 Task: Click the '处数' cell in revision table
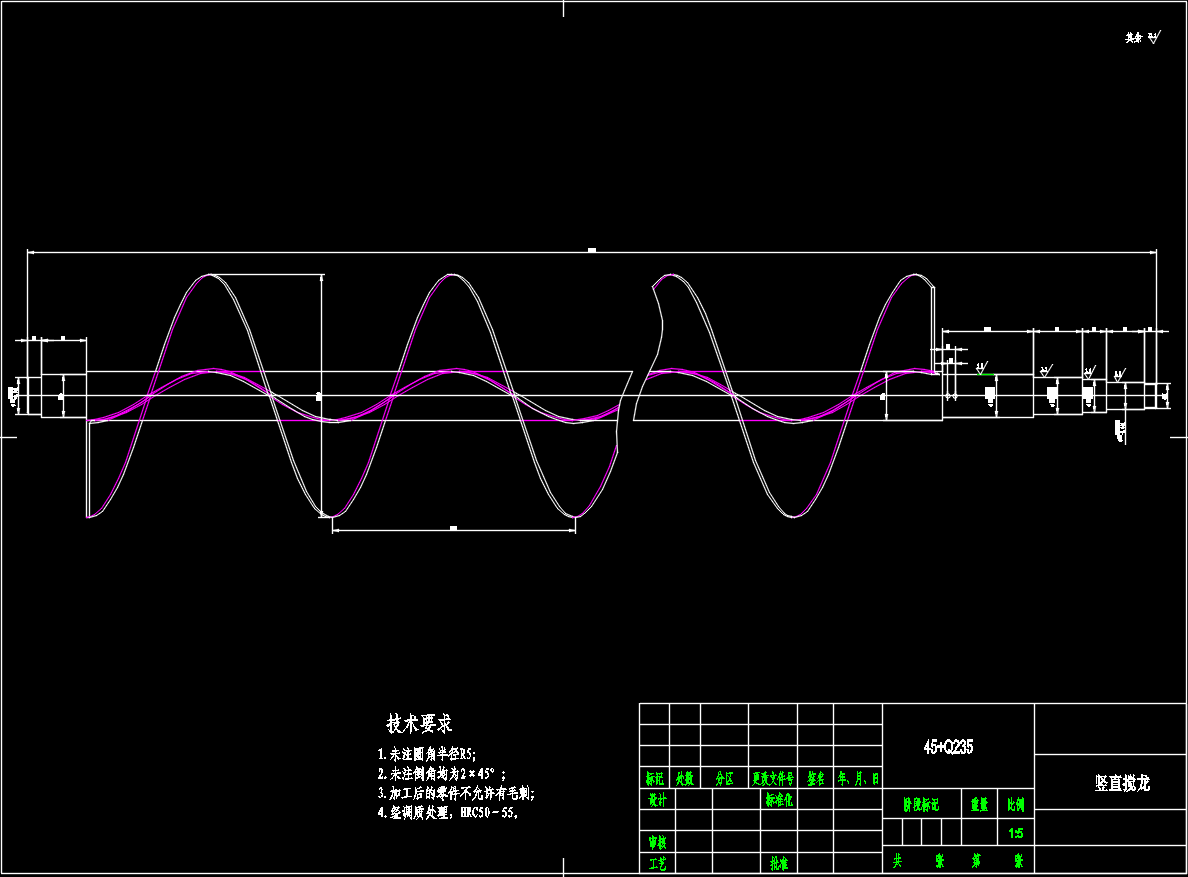pyautogui.click(x=685, y=779)
